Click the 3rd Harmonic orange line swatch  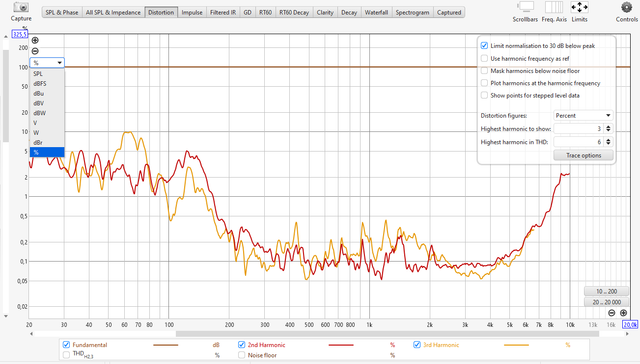pos(516,345)
